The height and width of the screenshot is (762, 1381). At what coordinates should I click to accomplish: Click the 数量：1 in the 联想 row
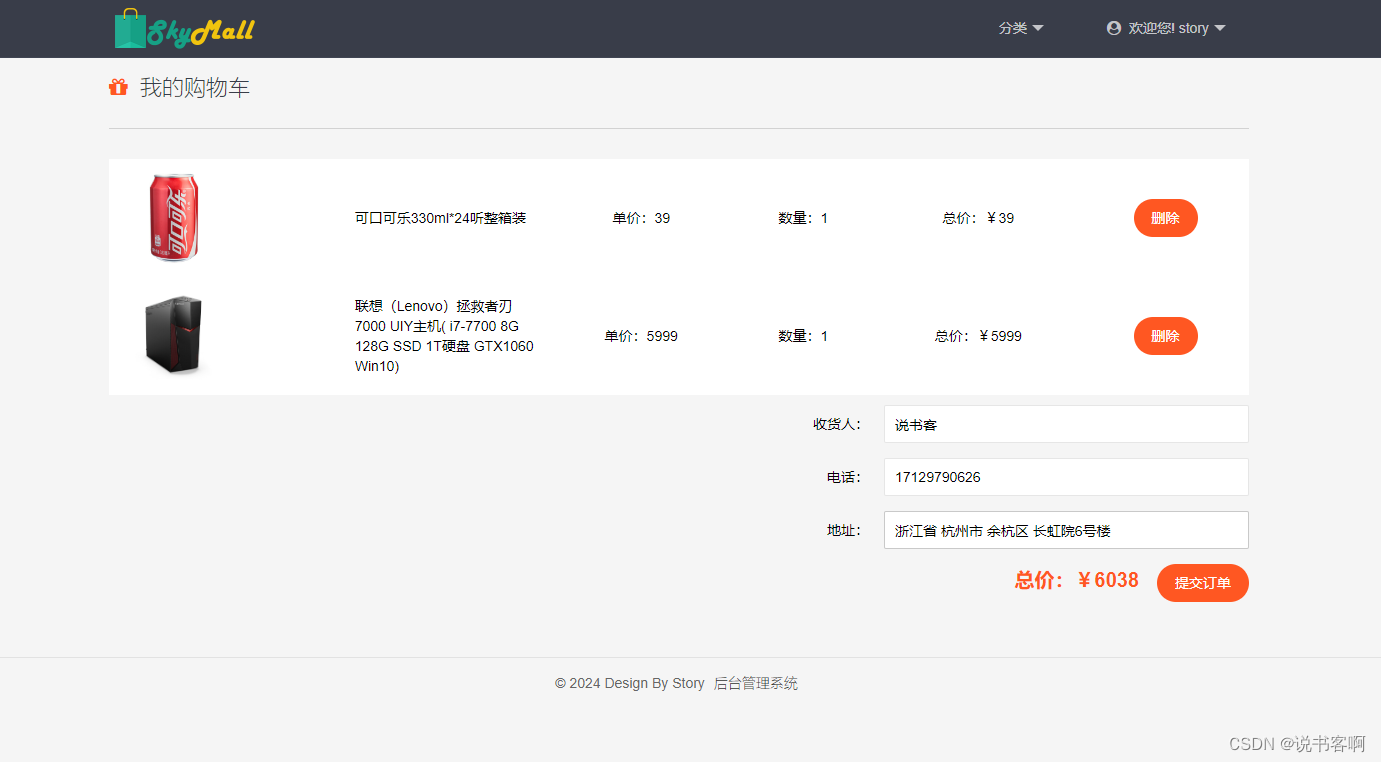pyautogui.click(x=803, y=336)
